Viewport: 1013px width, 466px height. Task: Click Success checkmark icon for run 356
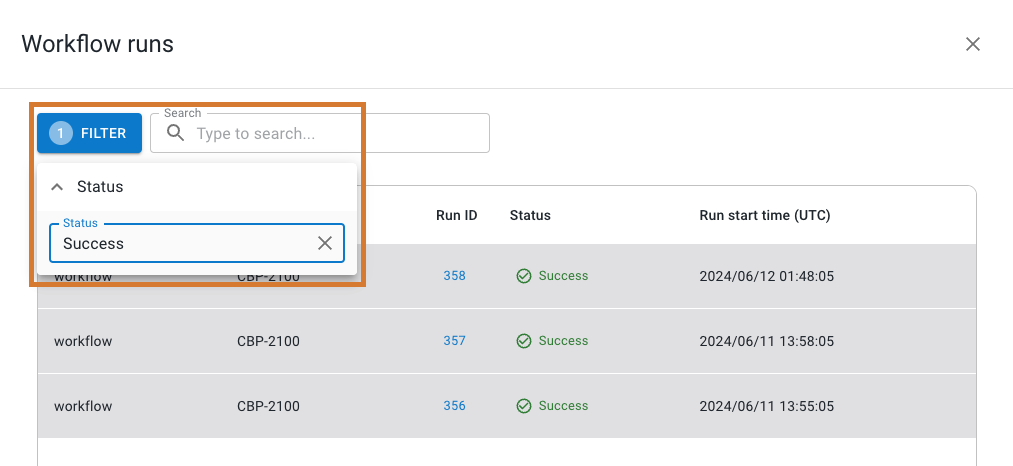pyautogui.click(x=523, y=406)
